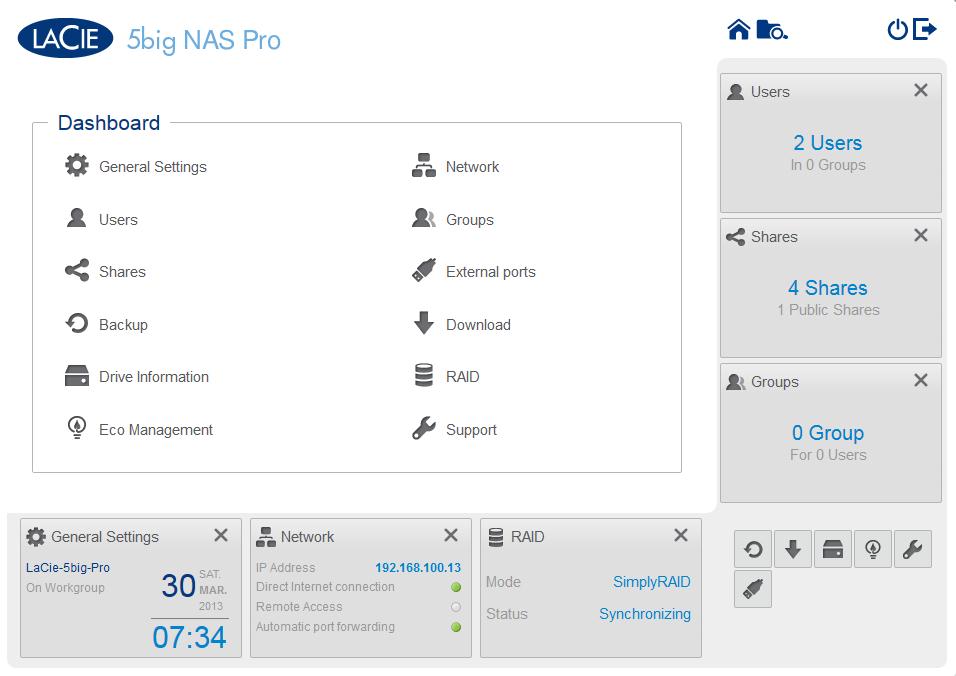
Task: Click the Users icon in Dashboard list
Action: coord(77,218)
